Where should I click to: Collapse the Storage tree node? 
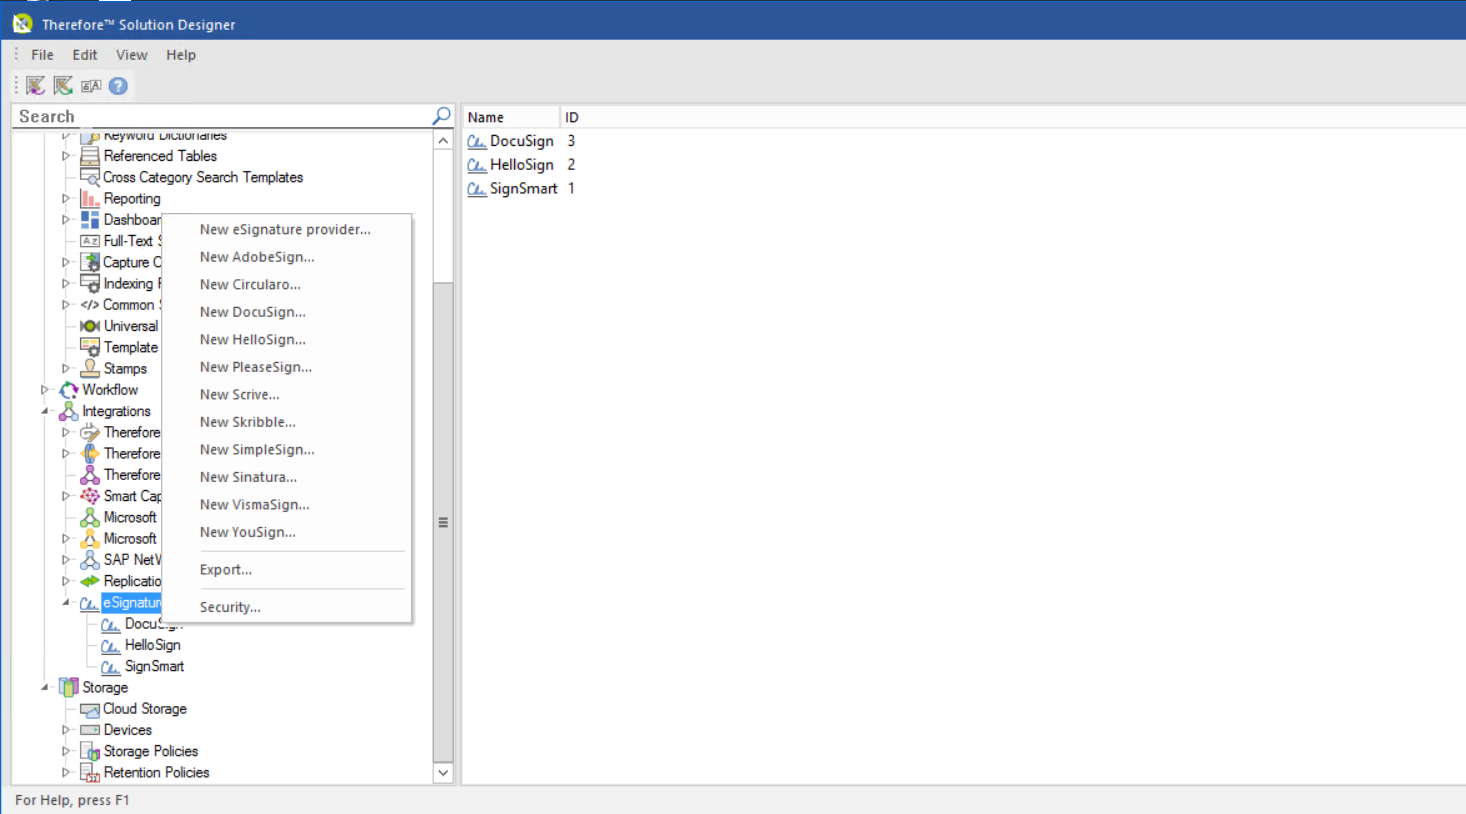coord(45,687)
